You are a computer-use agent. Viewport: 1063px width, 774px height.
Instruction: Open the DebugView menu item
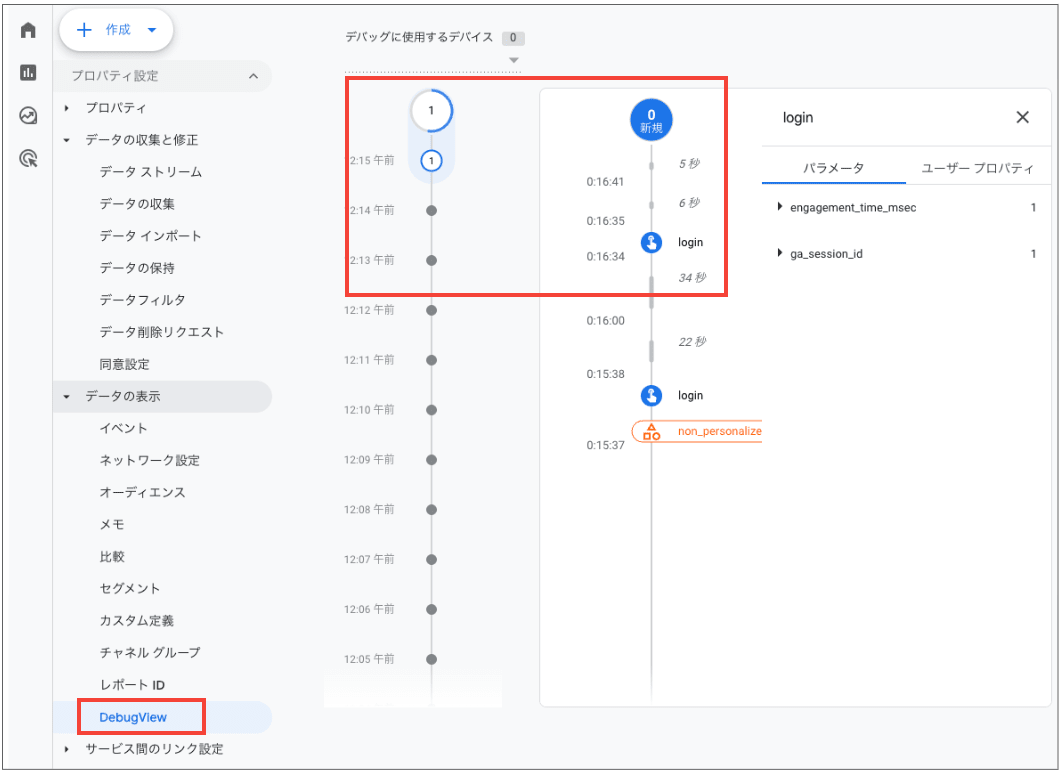[x=133, y=717]
